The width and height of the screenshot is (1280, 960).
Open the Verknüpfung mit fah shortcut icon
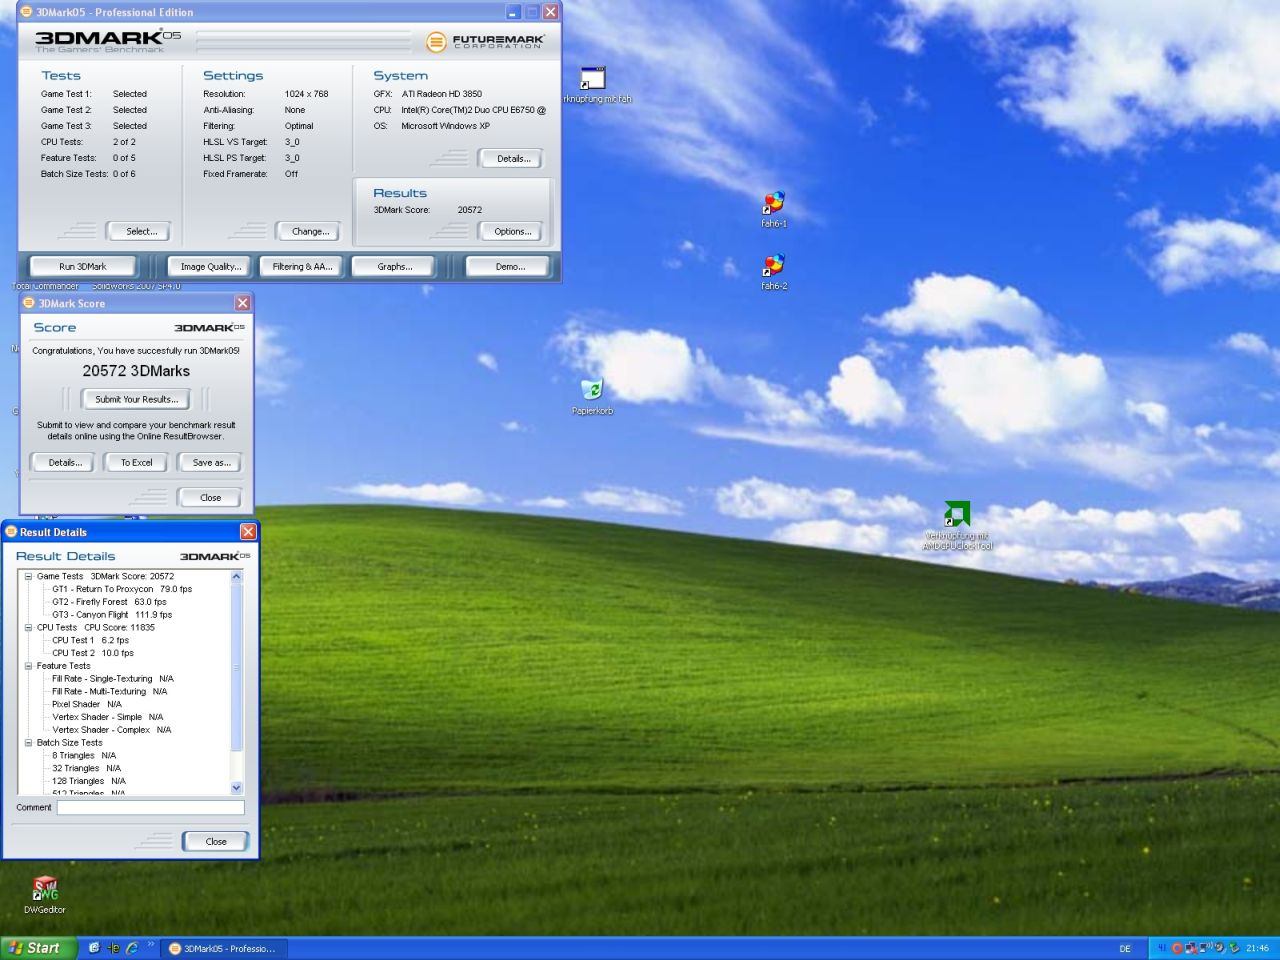(x=593, y=78)
